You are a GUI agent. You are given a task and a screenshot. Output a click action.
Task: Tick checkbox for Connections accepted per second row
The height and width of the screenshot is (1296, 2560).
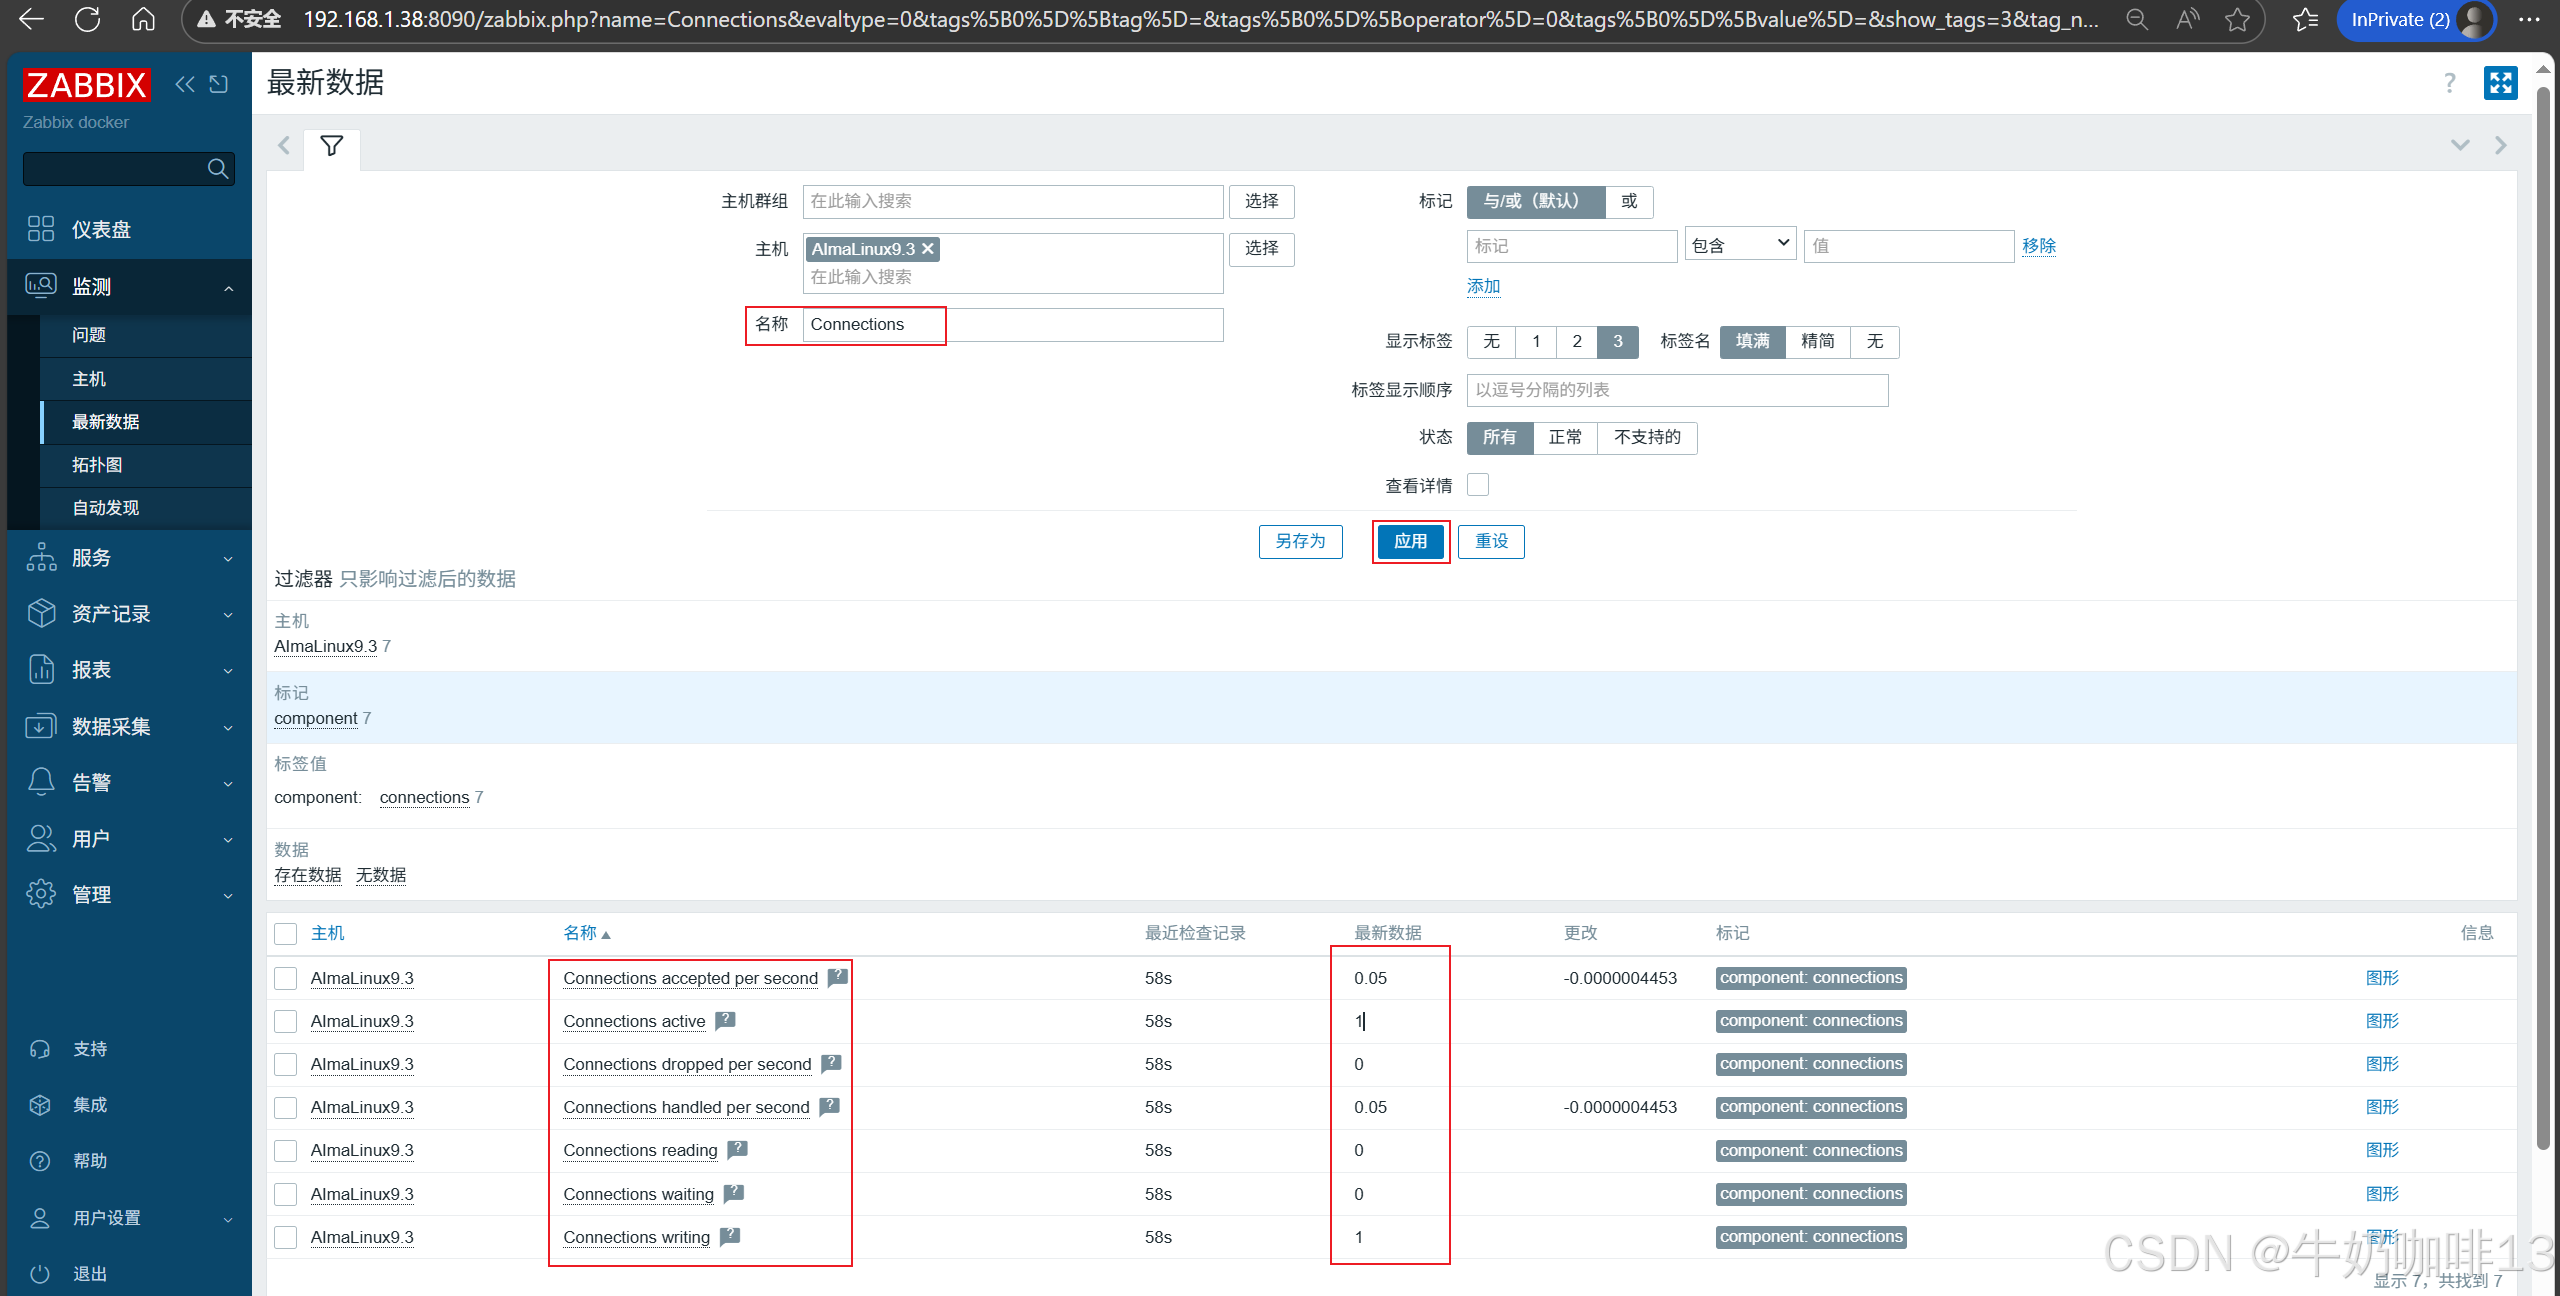286,978
